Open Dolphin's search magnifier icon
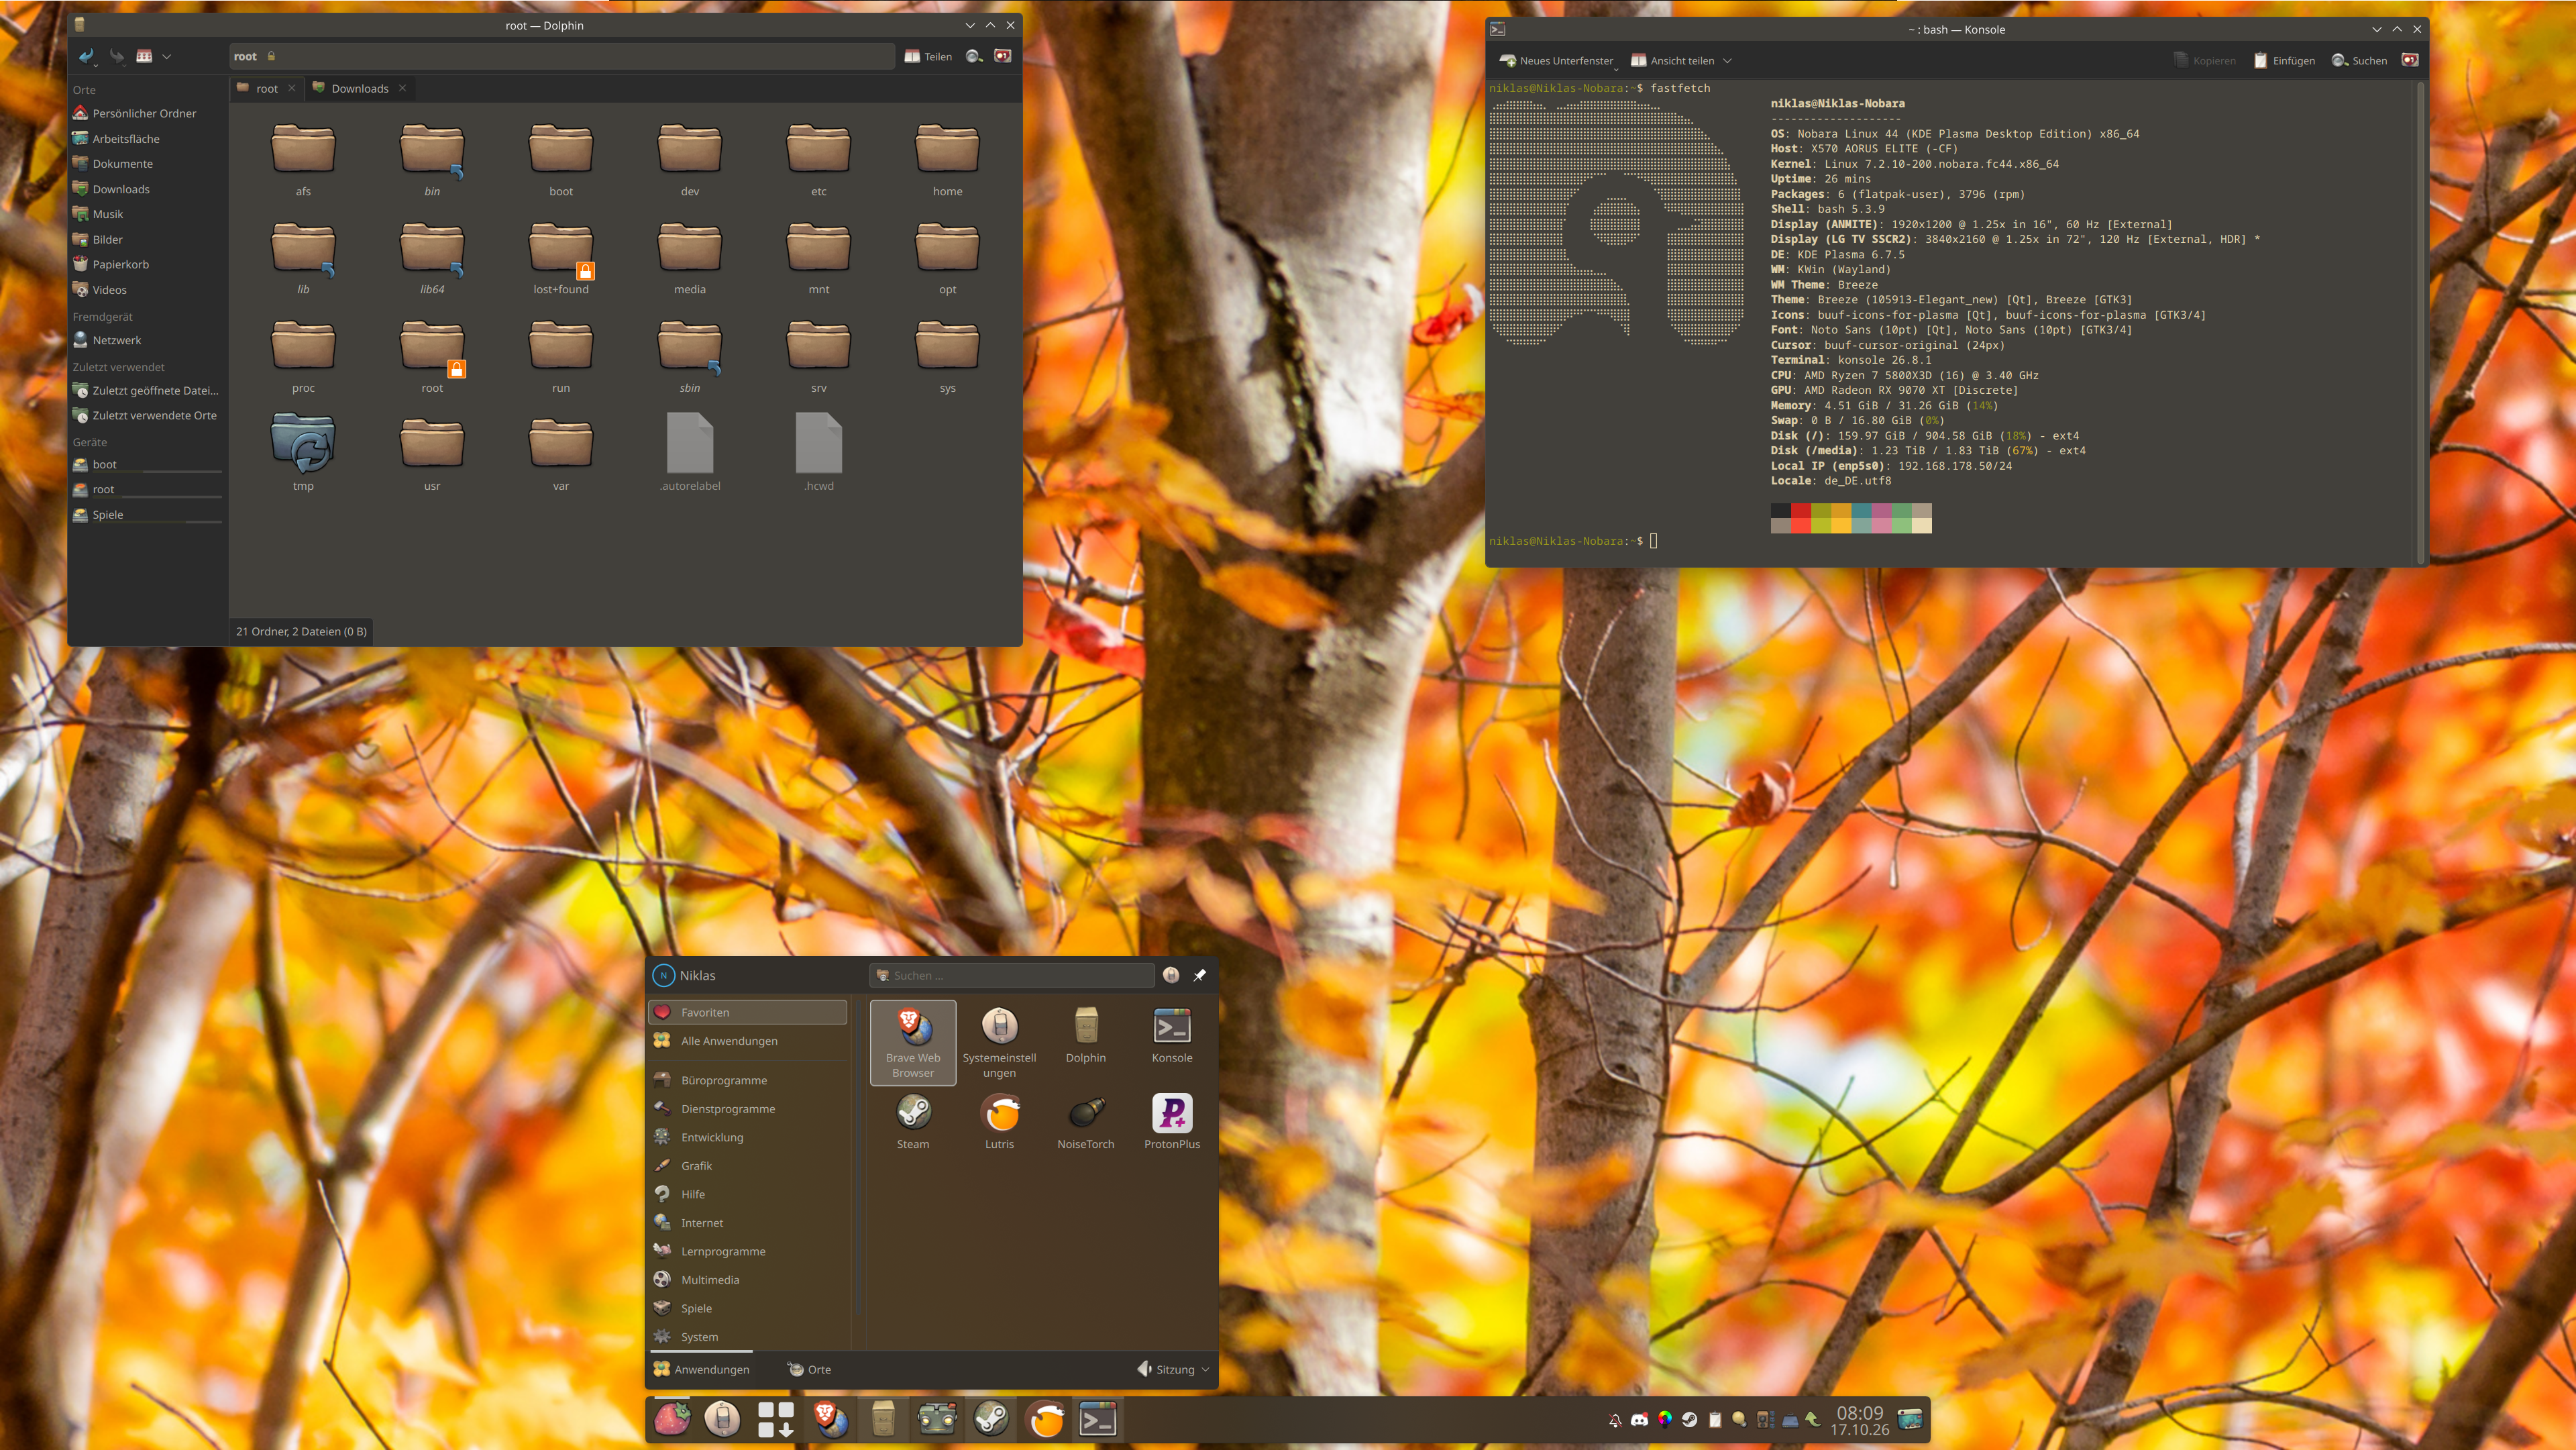Screen dimensions: 2576x1450 [974, 57]
